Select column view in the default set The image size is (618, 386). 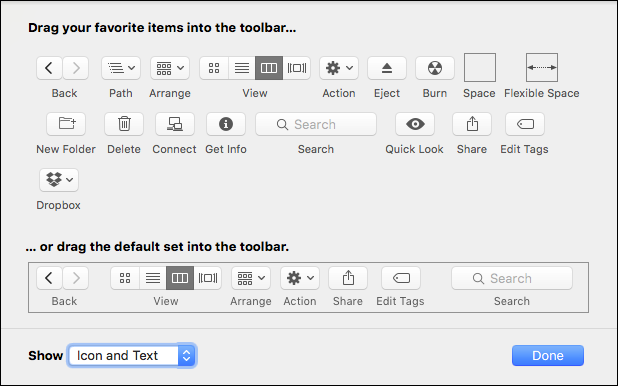180,278
